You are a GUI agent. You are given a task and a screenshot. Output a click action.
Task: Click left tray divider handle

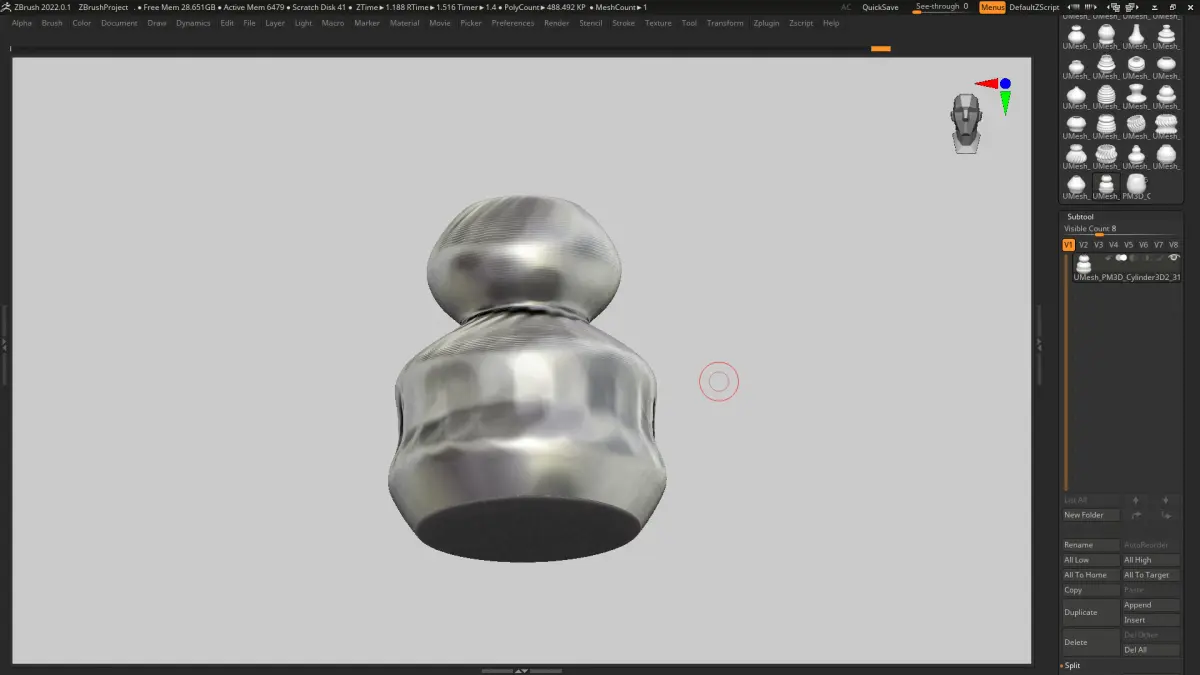(4, 343)
